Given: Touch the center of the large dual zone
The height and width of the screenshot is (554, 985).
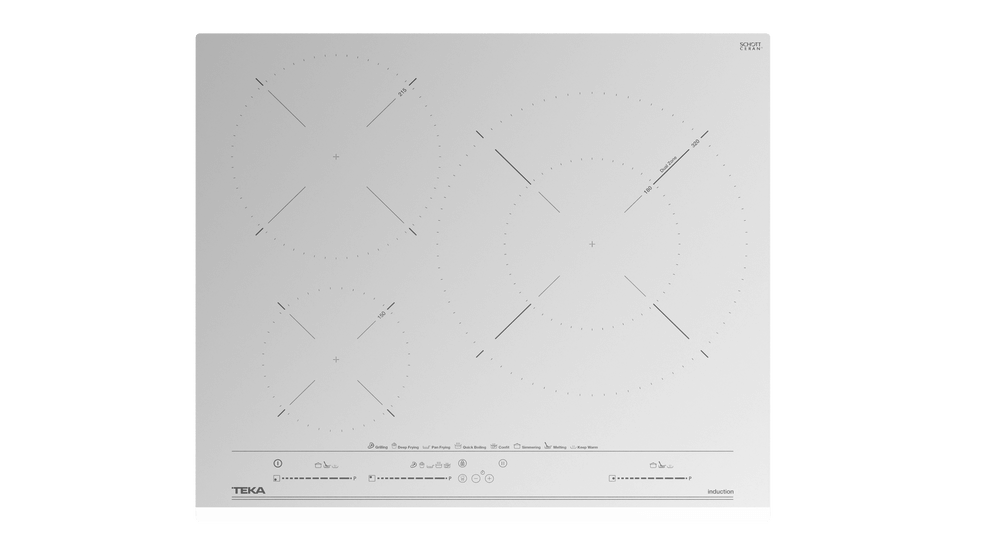Looking at the screenshot, I should pyautogui.click(x=592, y=243).
